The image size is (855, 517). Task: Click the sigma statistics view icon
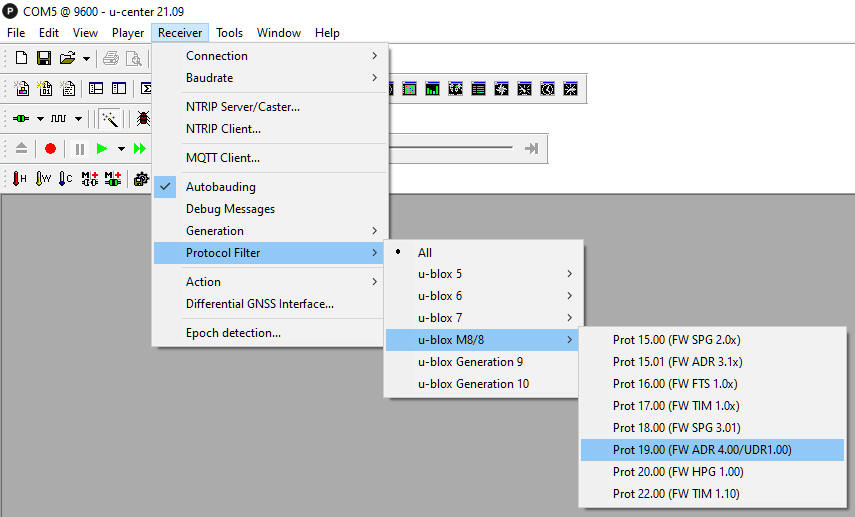(146, 88)
